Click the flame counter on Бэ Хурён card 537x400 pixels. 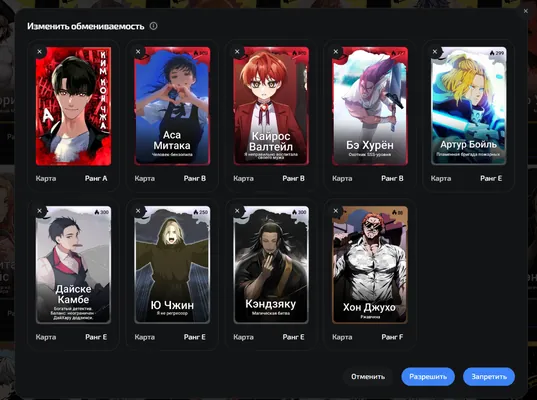click(398, 53)
